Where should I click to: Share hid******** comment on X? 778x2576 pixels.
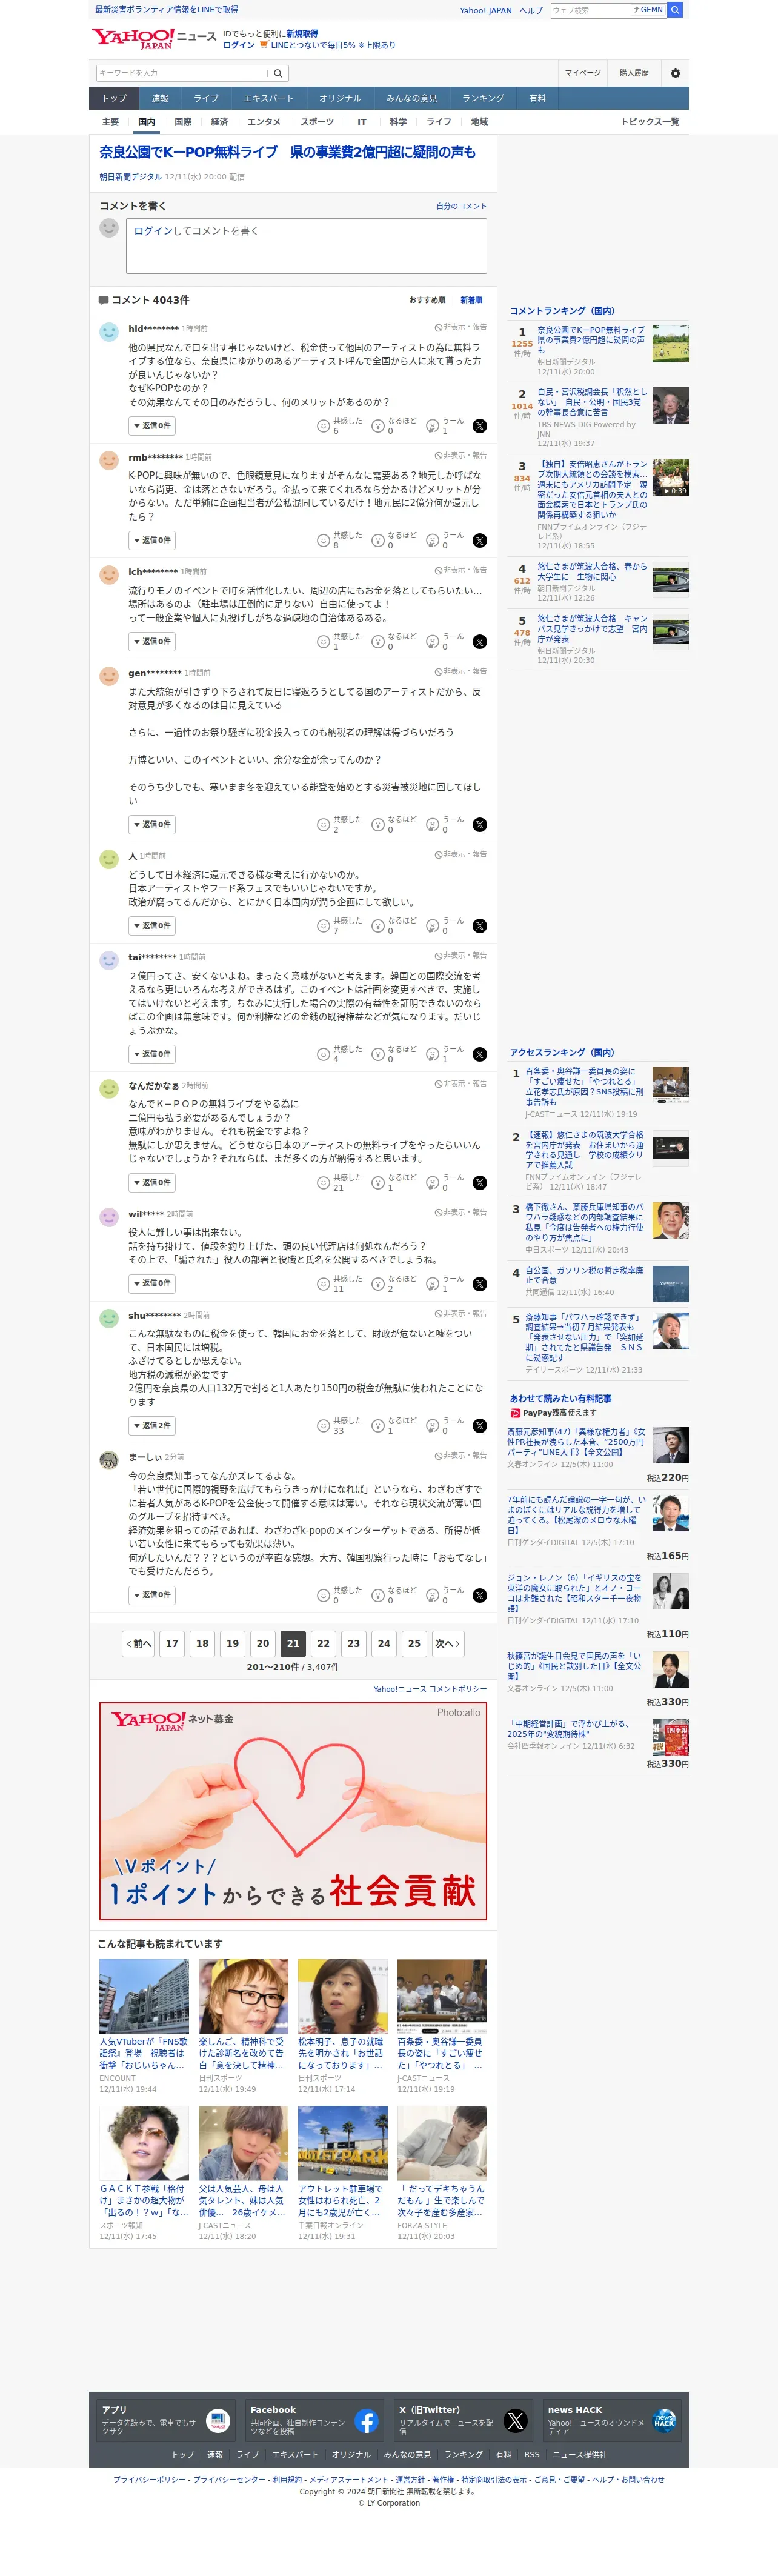tap(480, 426)
